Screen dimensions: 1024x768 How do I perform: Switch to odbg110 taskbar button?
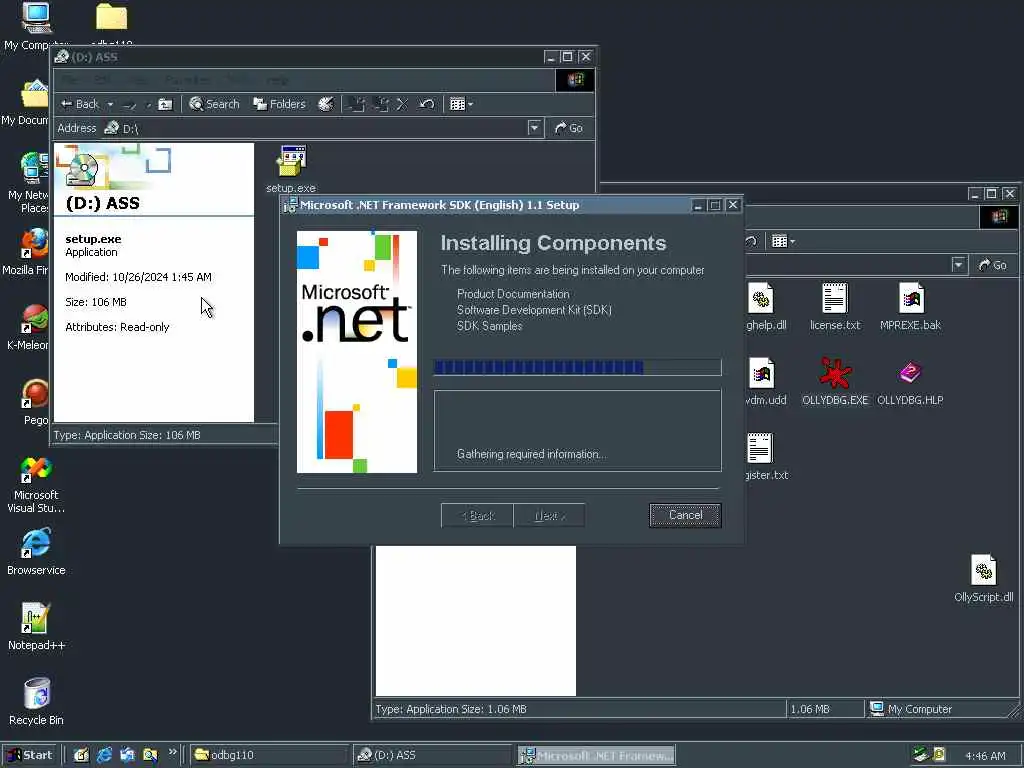[x=270, y=755]
